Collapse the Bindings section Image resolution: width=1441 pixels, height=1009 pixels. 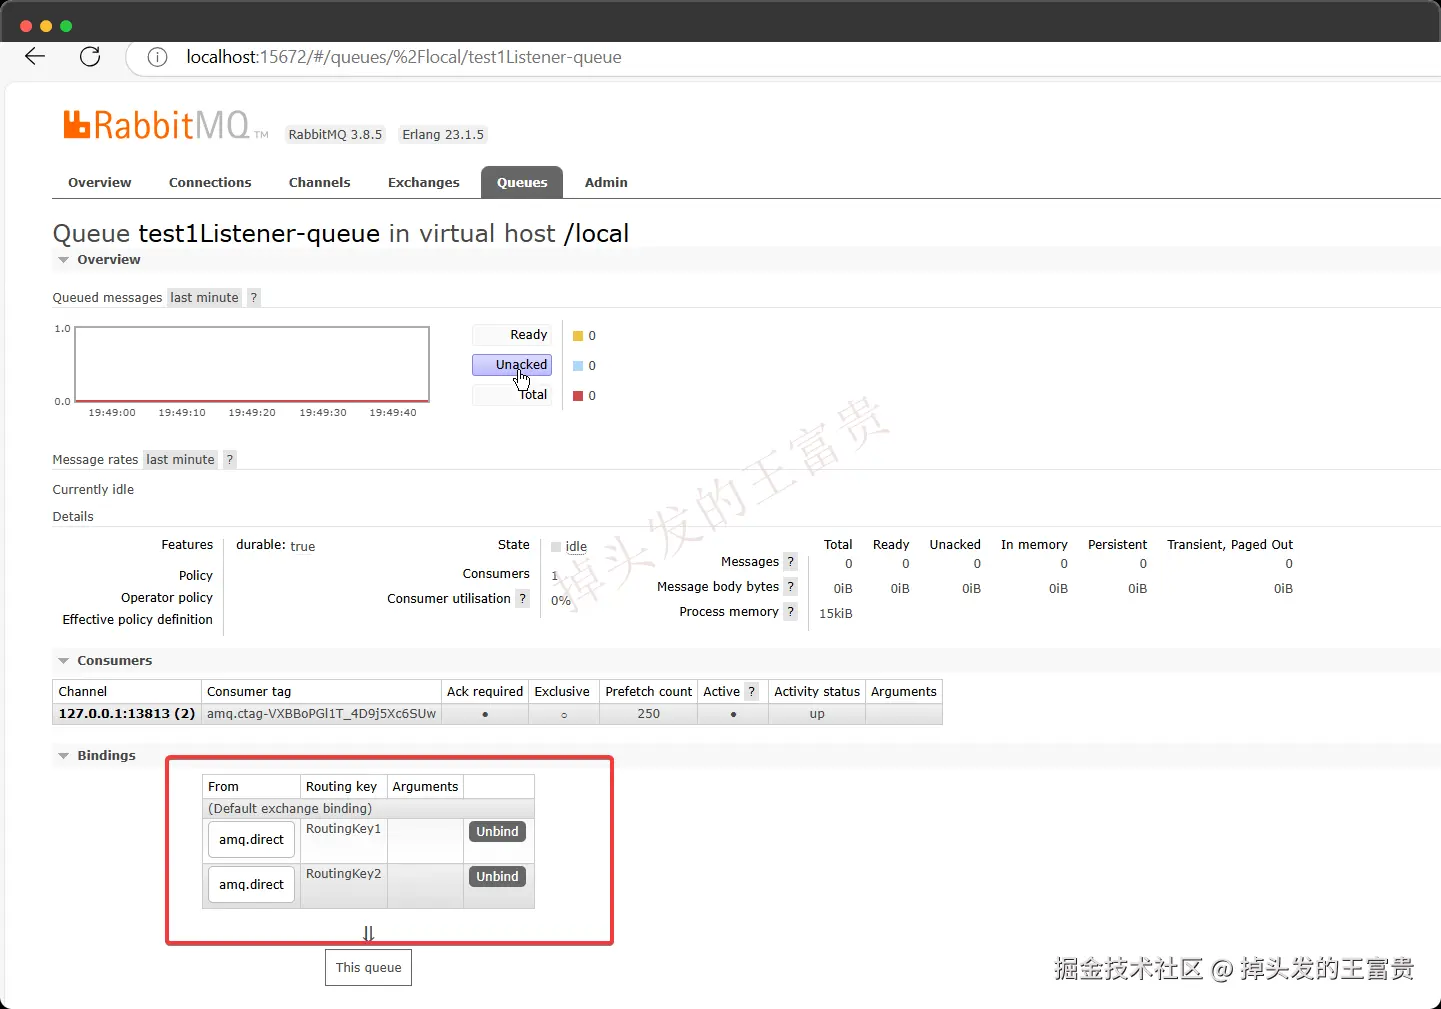[97, 756]
